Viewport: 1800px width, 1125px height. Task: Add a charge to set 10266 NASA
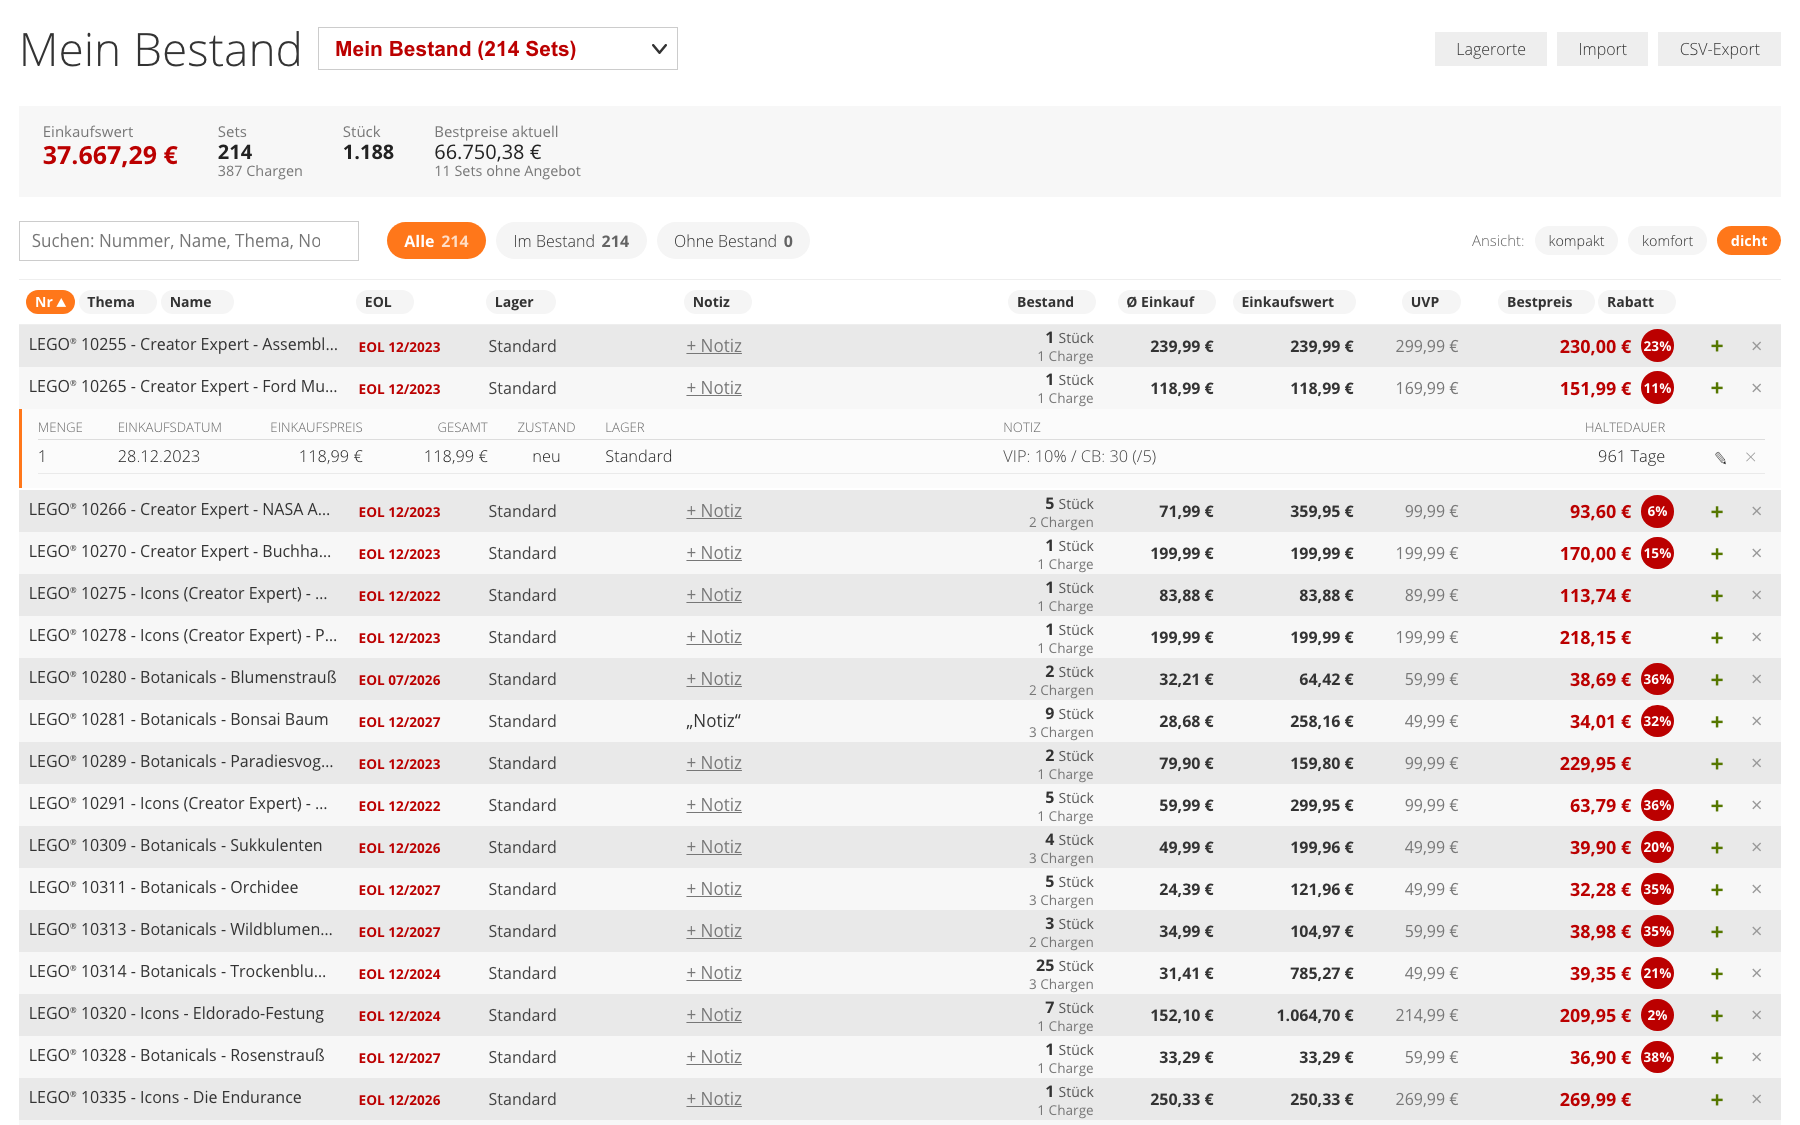pos(1717,511)
